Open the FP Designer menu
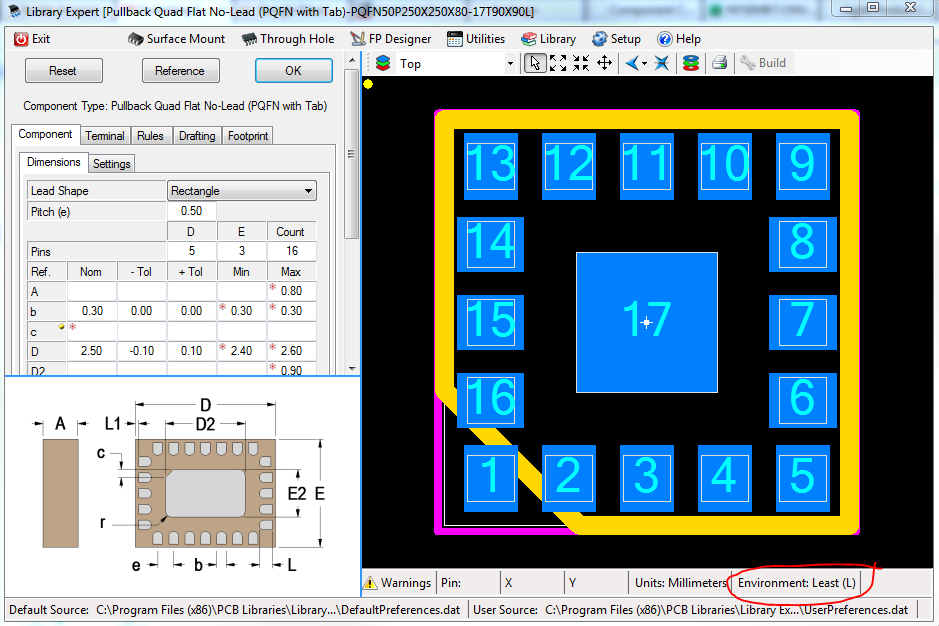 point(391,39)
